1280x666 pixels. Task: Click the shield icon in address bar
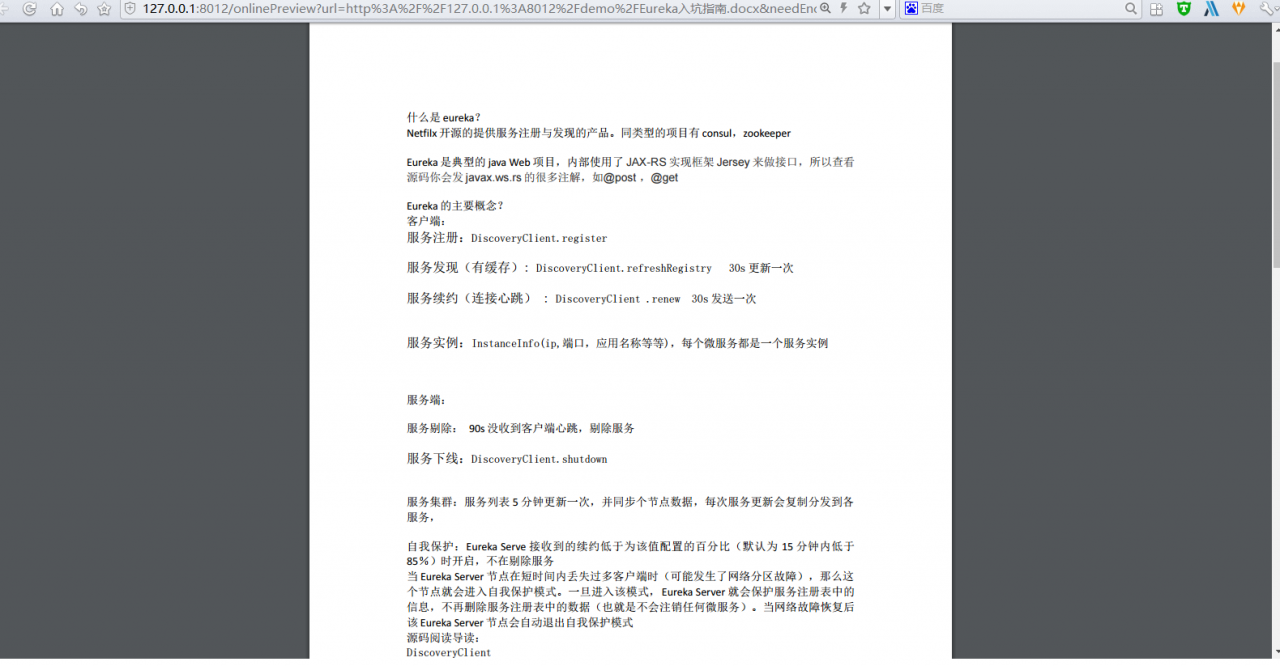click(130, 8)
